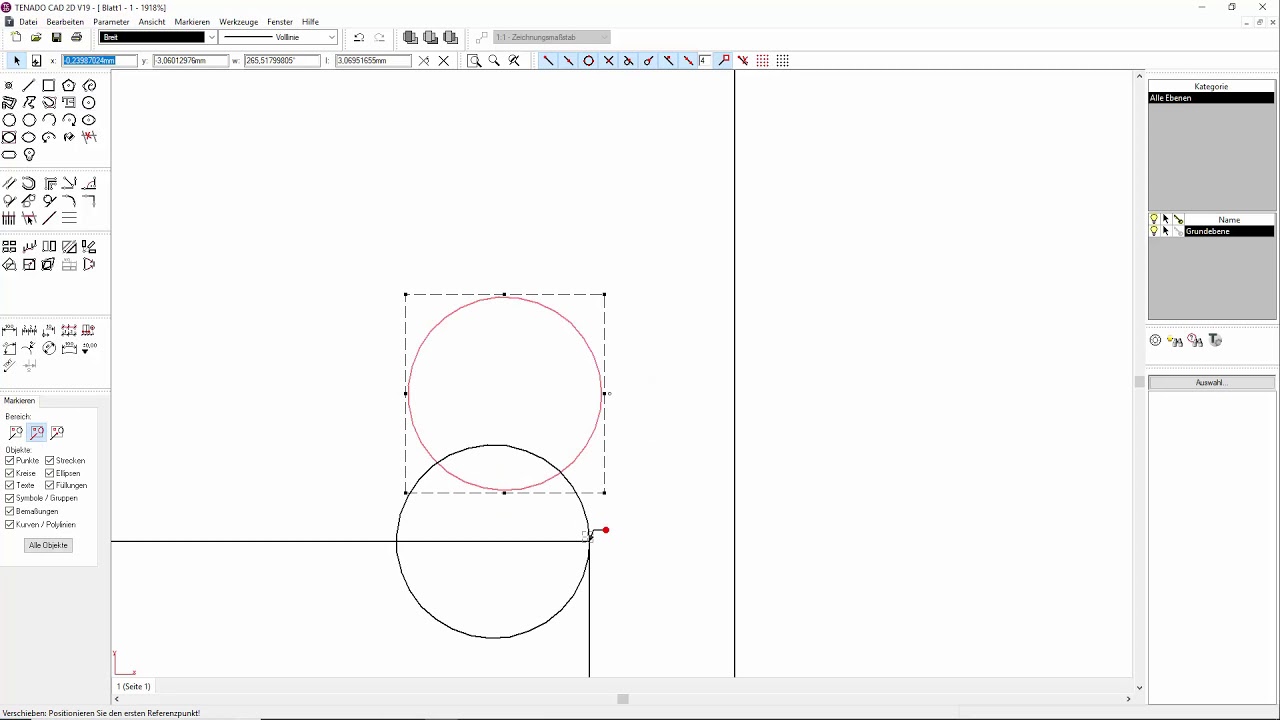Select the hatching tool icon

coord(69,247)
